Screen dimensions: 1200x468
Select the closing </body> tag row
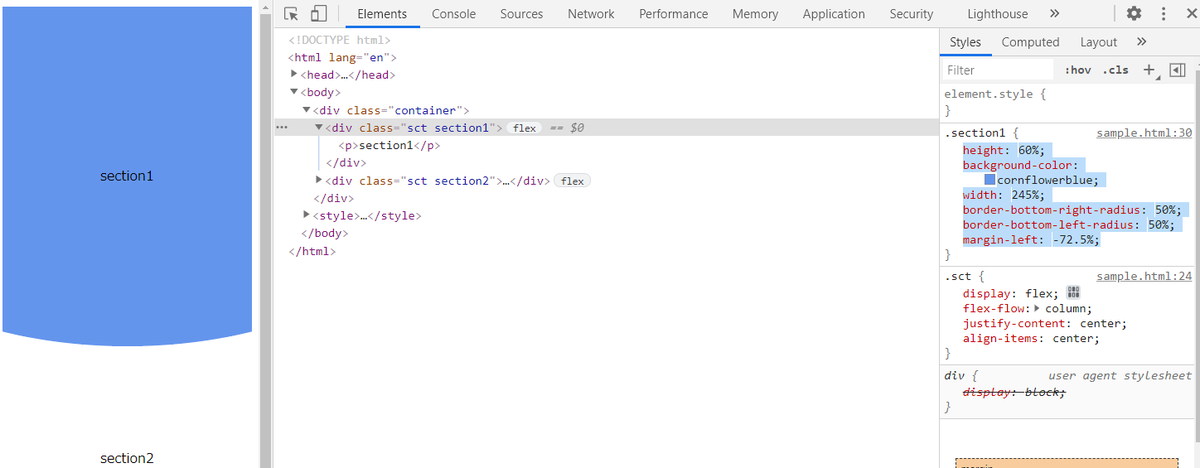[323, 233]
